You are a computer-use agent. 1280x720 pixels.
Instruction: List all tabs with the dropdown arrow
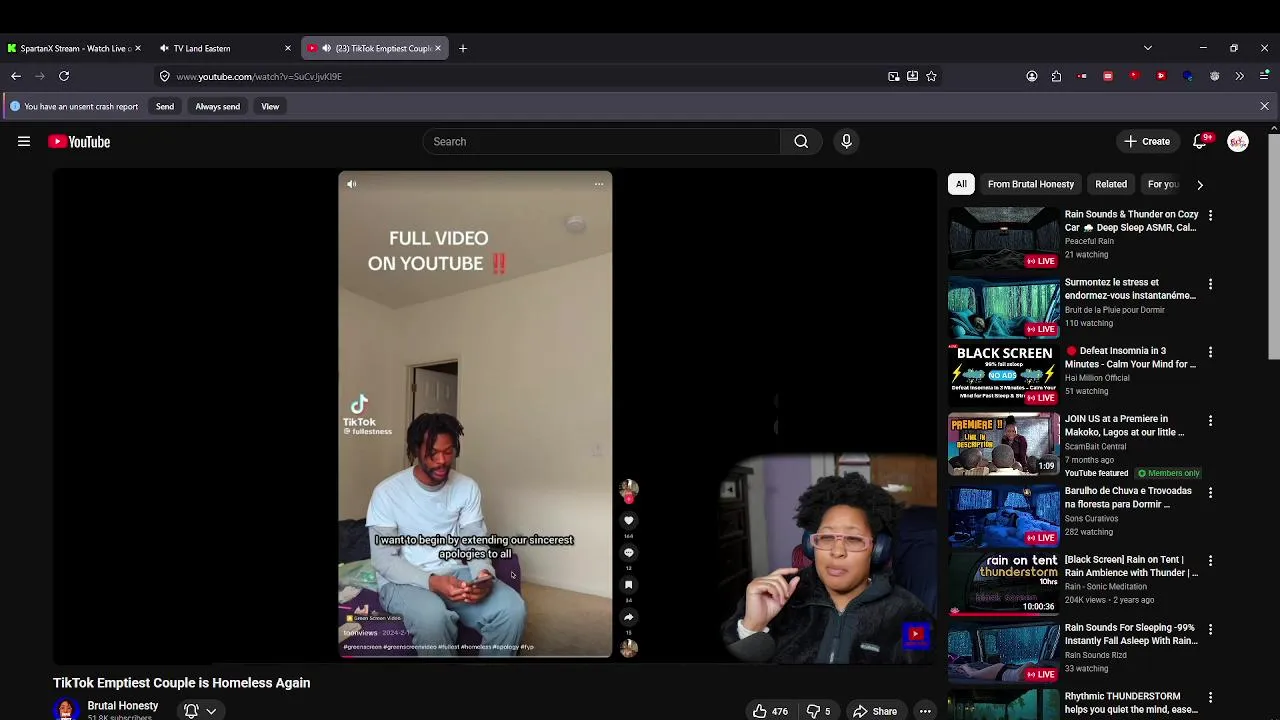coord(1147,48)
